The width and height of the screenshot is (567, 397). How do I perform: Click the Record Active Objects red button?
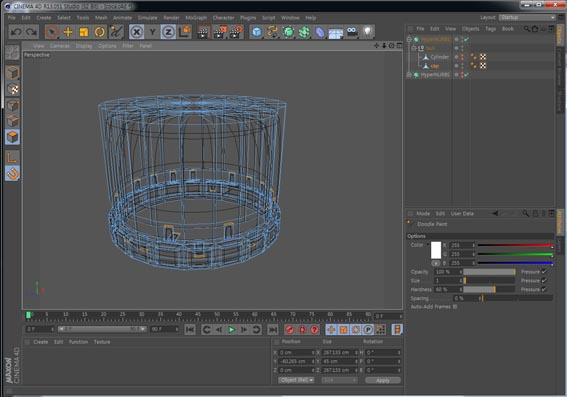(289, 329)
